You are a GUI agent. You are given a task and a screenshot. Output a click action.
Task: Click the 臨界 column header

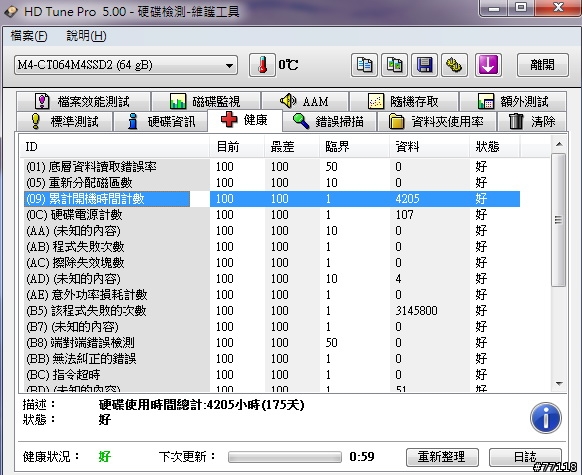point(354,147)
